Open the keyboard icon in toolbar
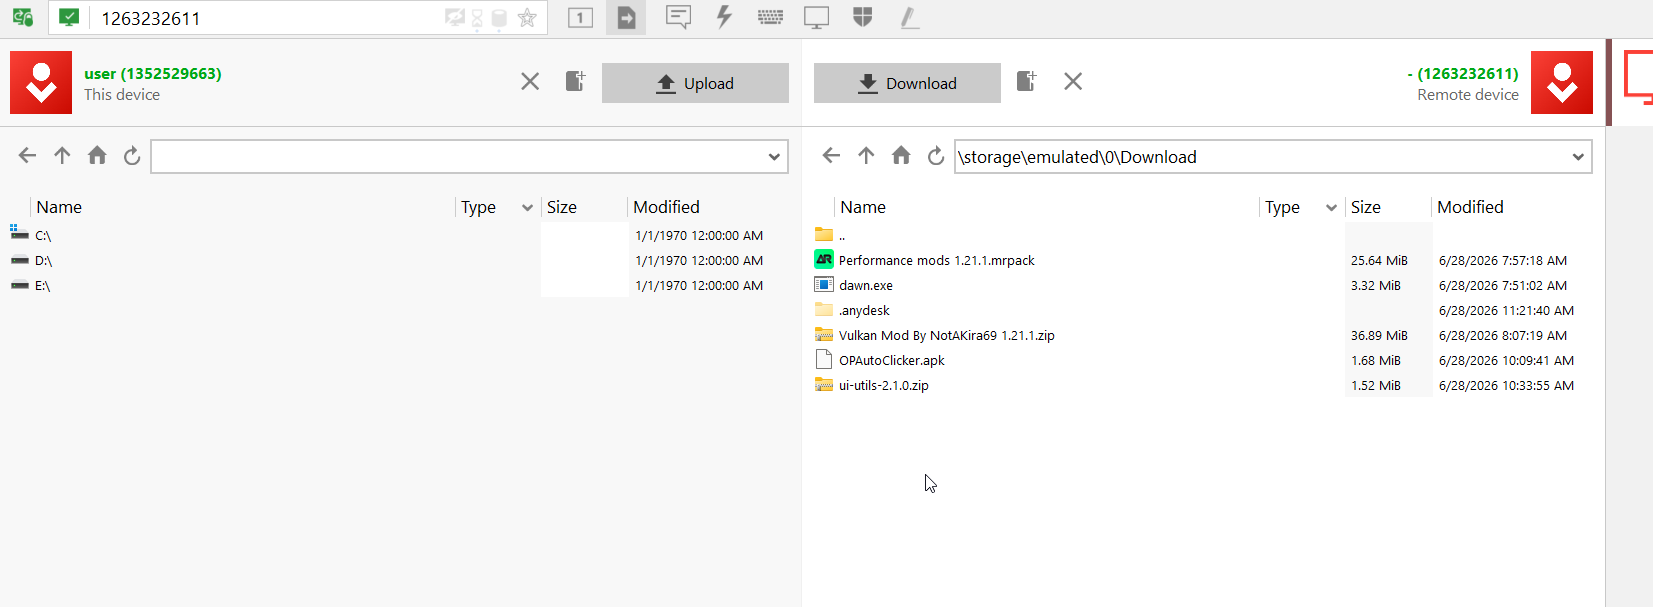Viewport: 1653px width, 607px height. (x=770, y=17)
